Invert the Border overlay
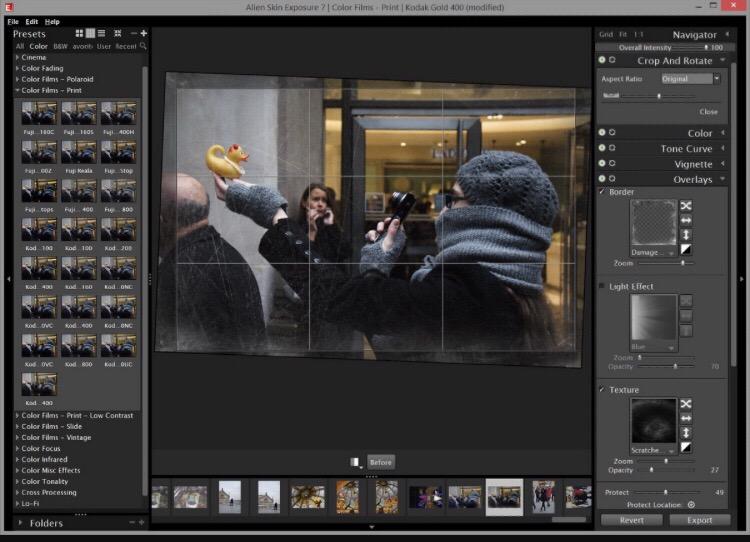Image resolution: width=750 pixels, height=542 pixels. coord(686,249)
